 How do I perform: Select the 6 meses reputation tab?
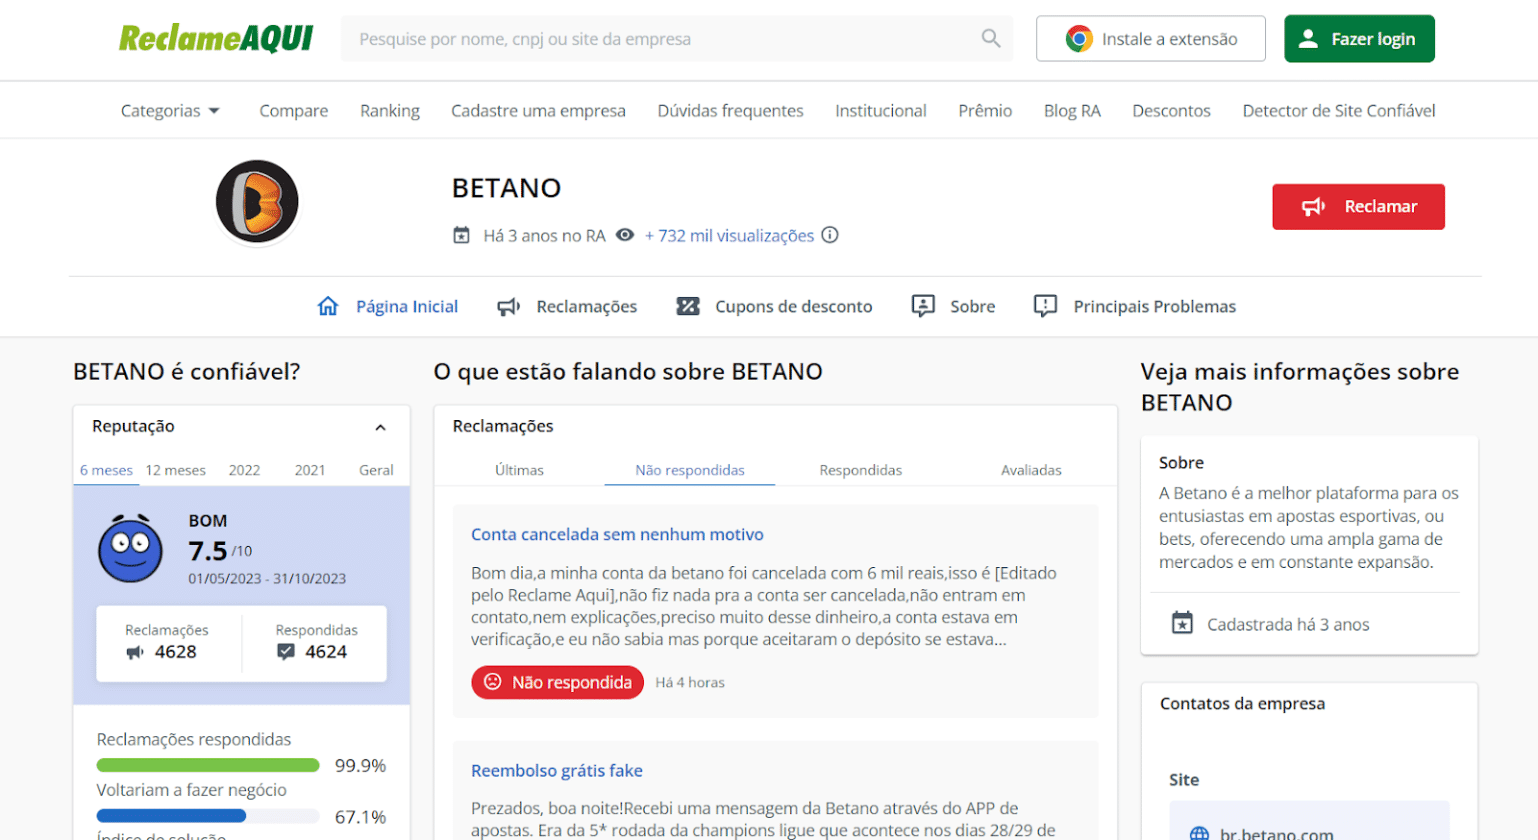click(x=106, y=470)
